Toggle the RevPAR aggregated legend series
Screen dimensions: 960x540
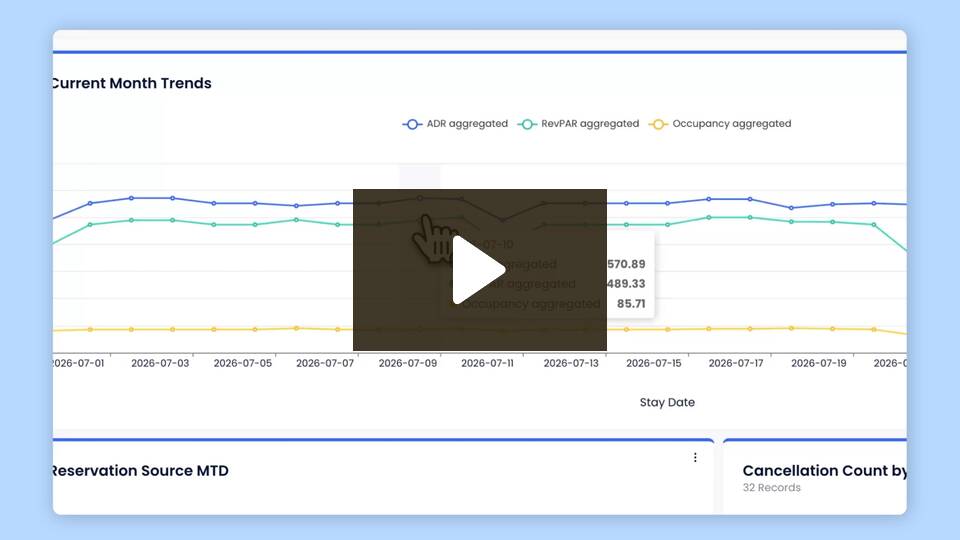(x=578, y=124)
